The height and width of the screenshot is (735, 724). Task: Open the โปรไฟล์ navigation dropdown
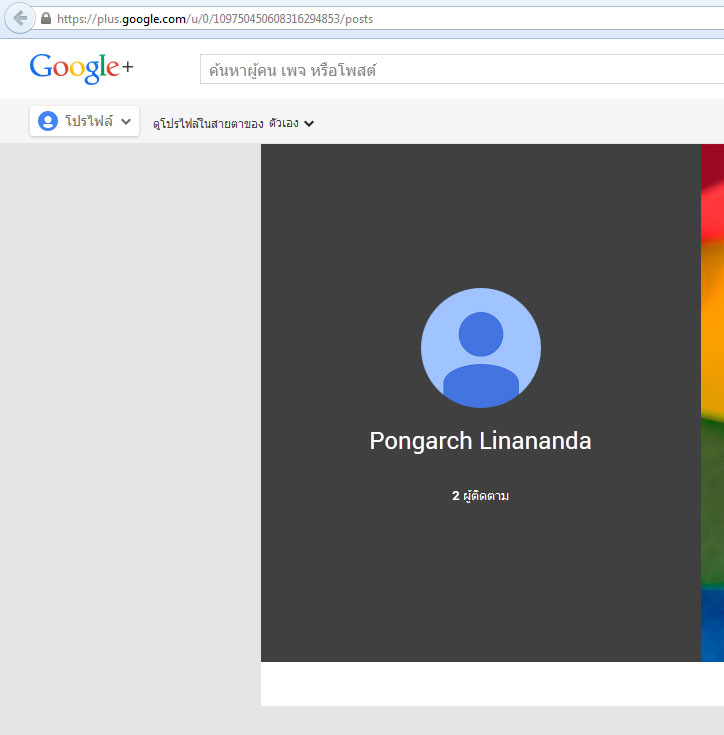tap(84, 121)
